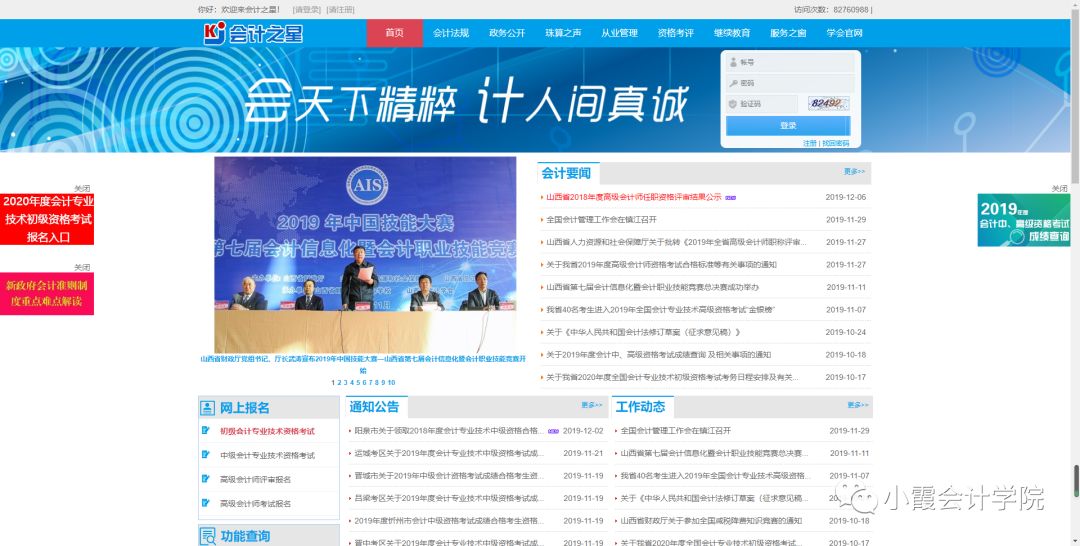This screenshot has width=1080, height=546.
Task: Click slideshow caption about 山西省财政厅党组书记
Action: click(x=363, y=364)
